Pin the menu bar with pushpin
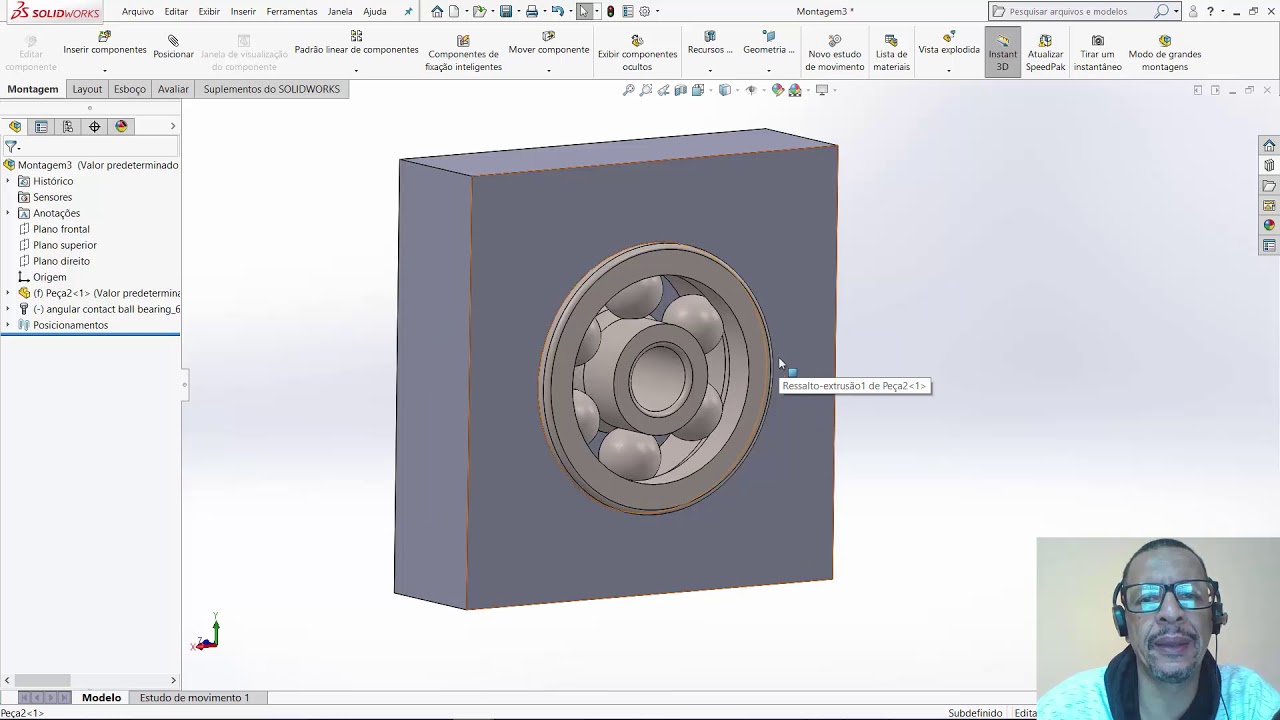The width and height of the screenshot is (1280, 720). [408, 11]
